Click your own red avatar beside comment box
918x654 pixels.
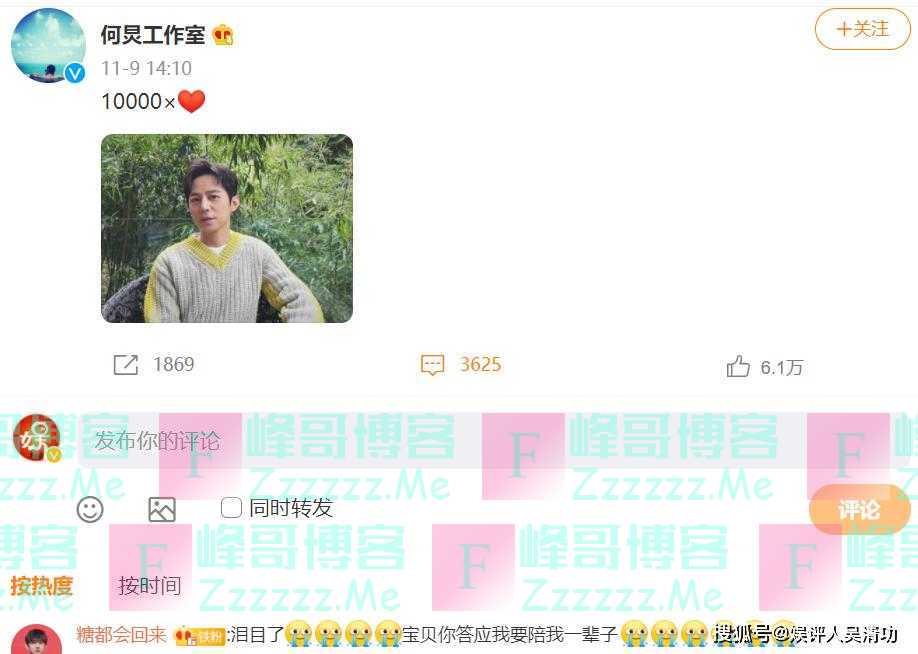tap(36, 437)
